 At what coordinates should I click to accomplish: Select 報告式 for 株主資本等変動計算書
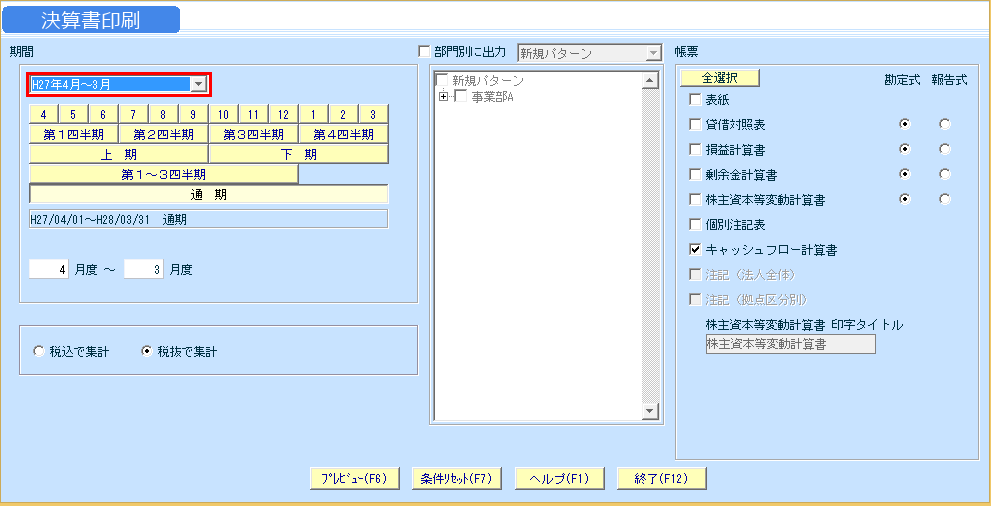tap(945, 199)
